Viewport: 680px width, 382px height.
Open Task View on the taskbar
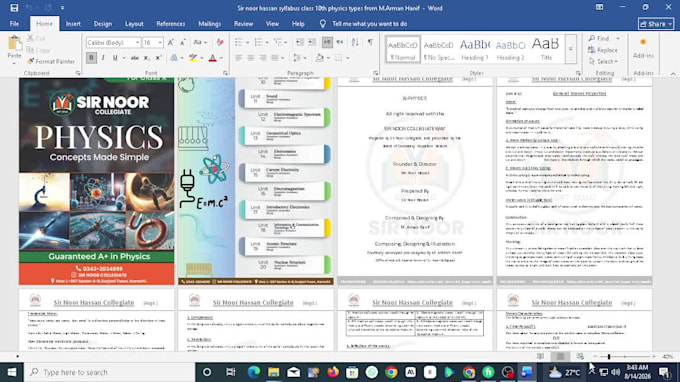click(231, 372)
